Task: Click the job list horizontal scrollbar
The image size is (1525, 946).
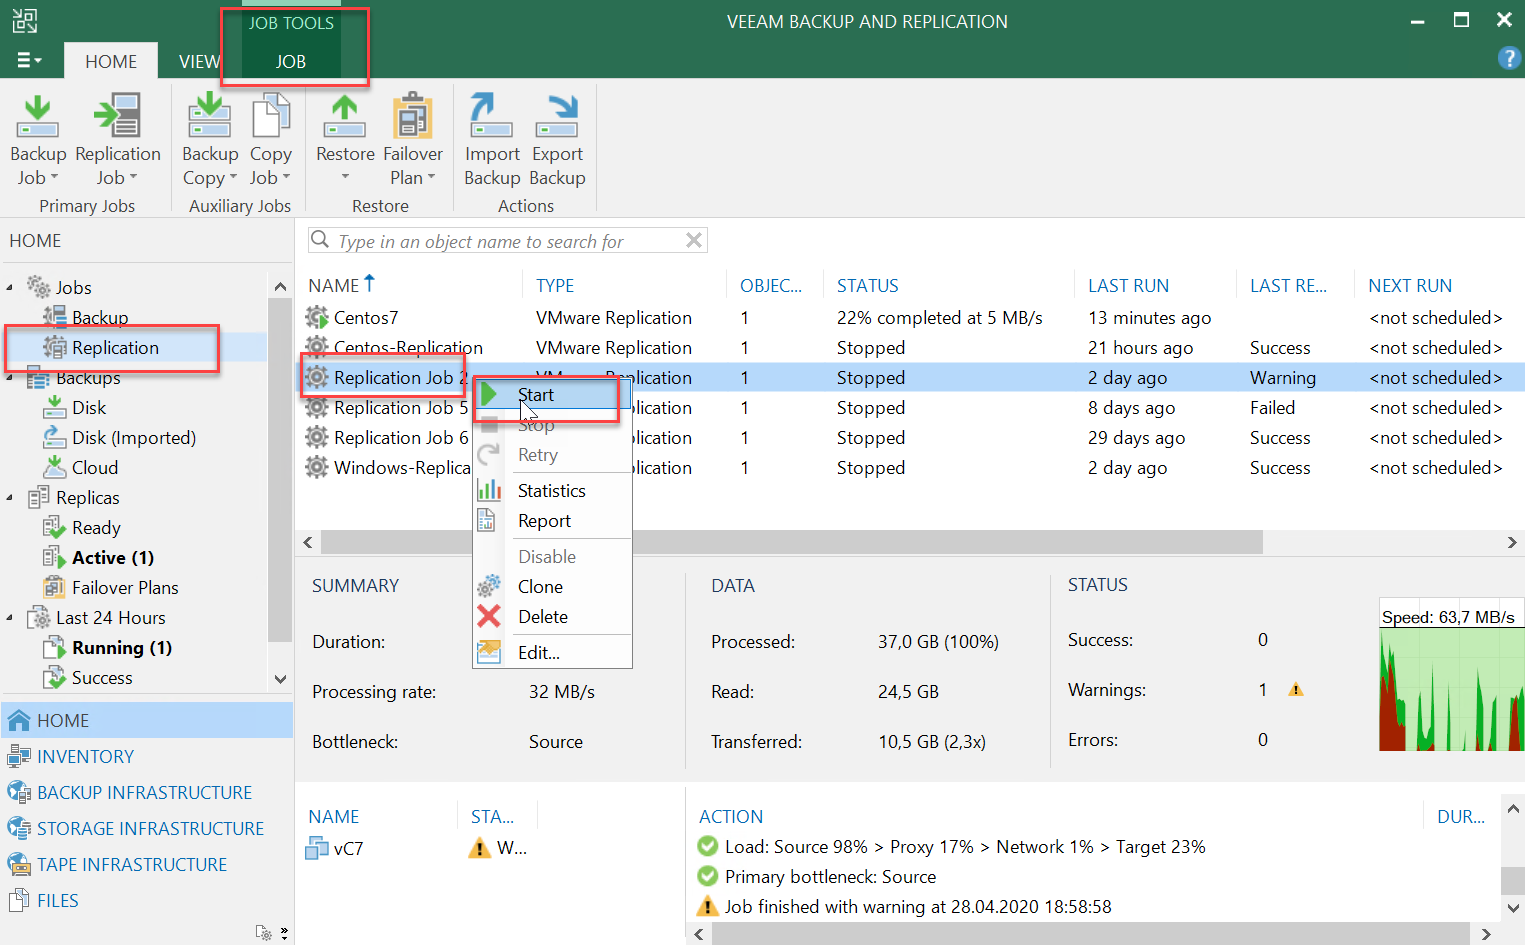Action: pyautogui.click(x=790, y=542)
